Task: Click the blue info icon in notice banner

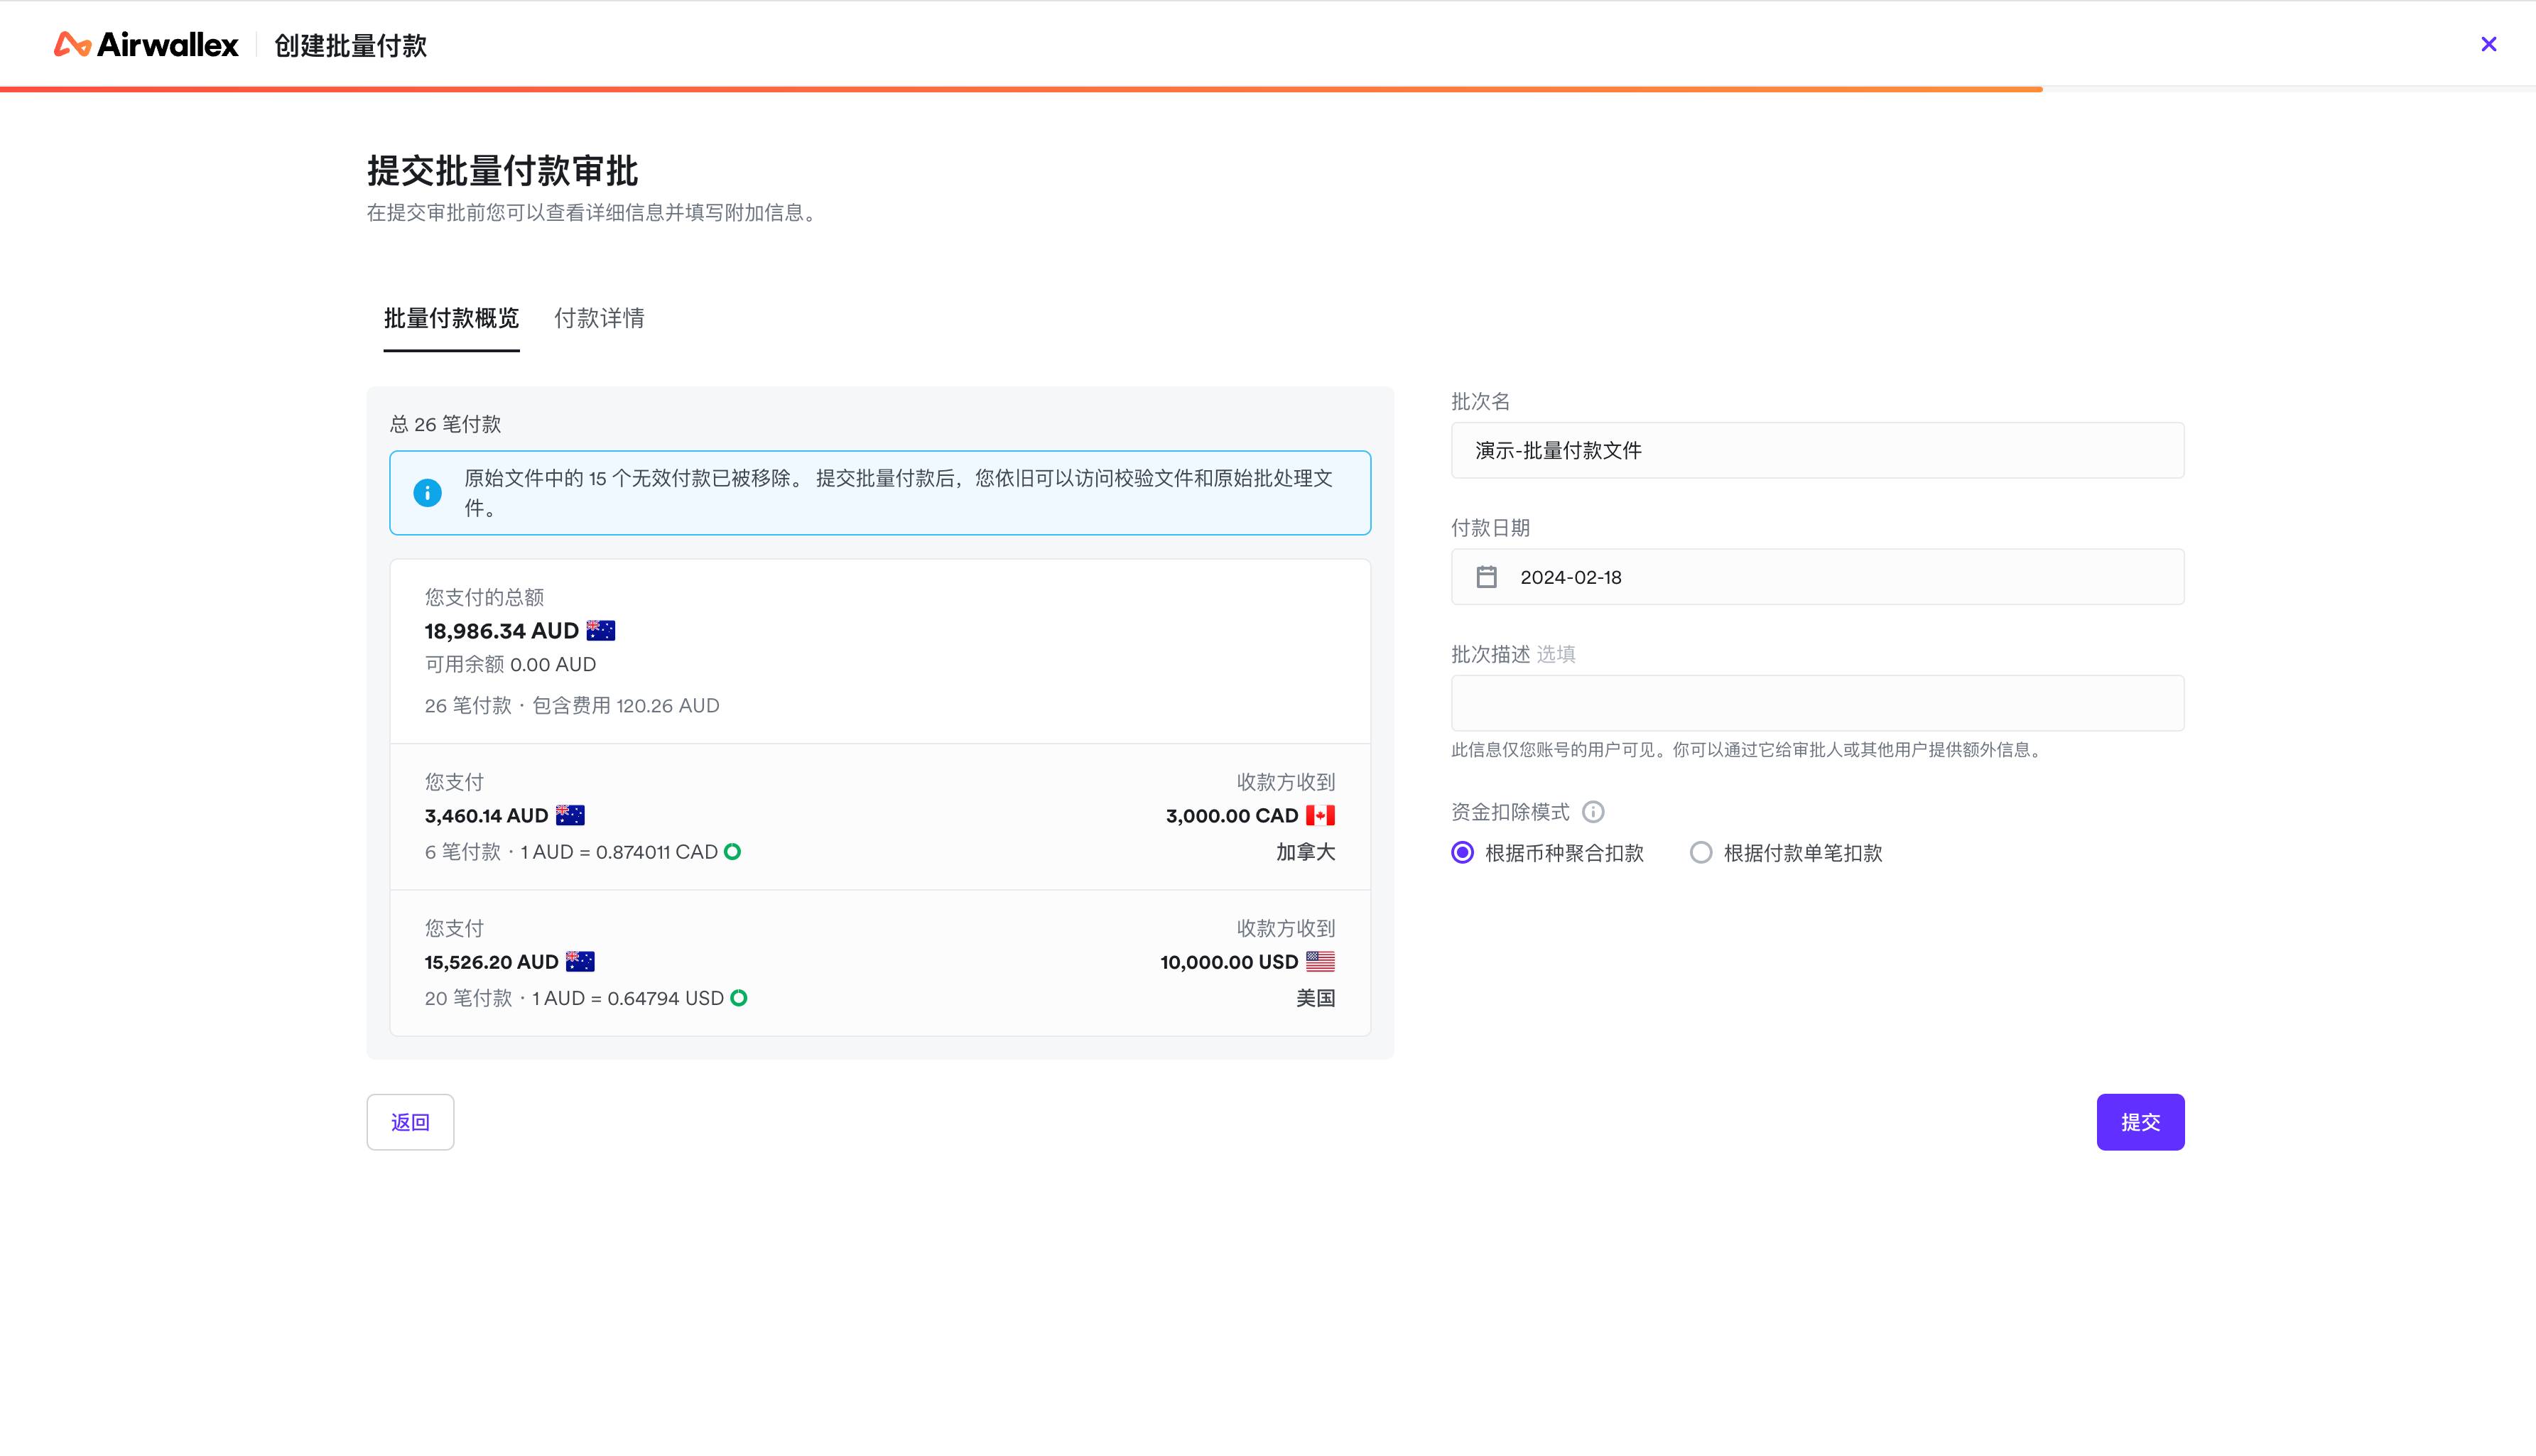Action: 427,492
